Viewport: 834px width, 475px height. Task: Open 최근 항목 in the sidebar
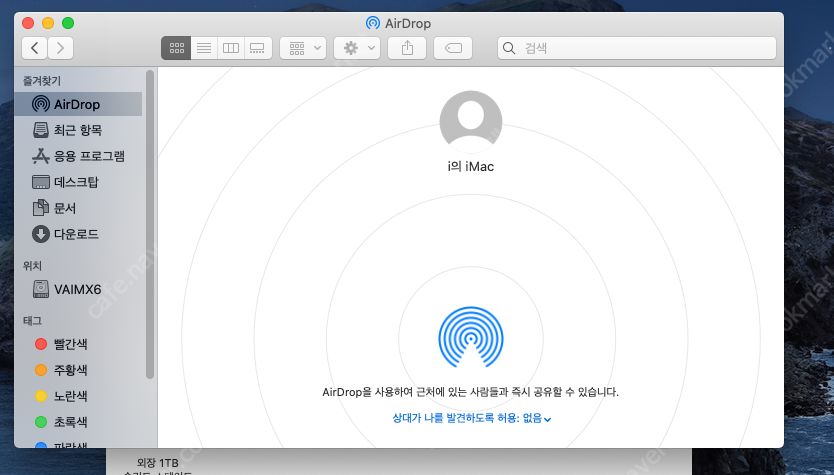tap(78, 130)
